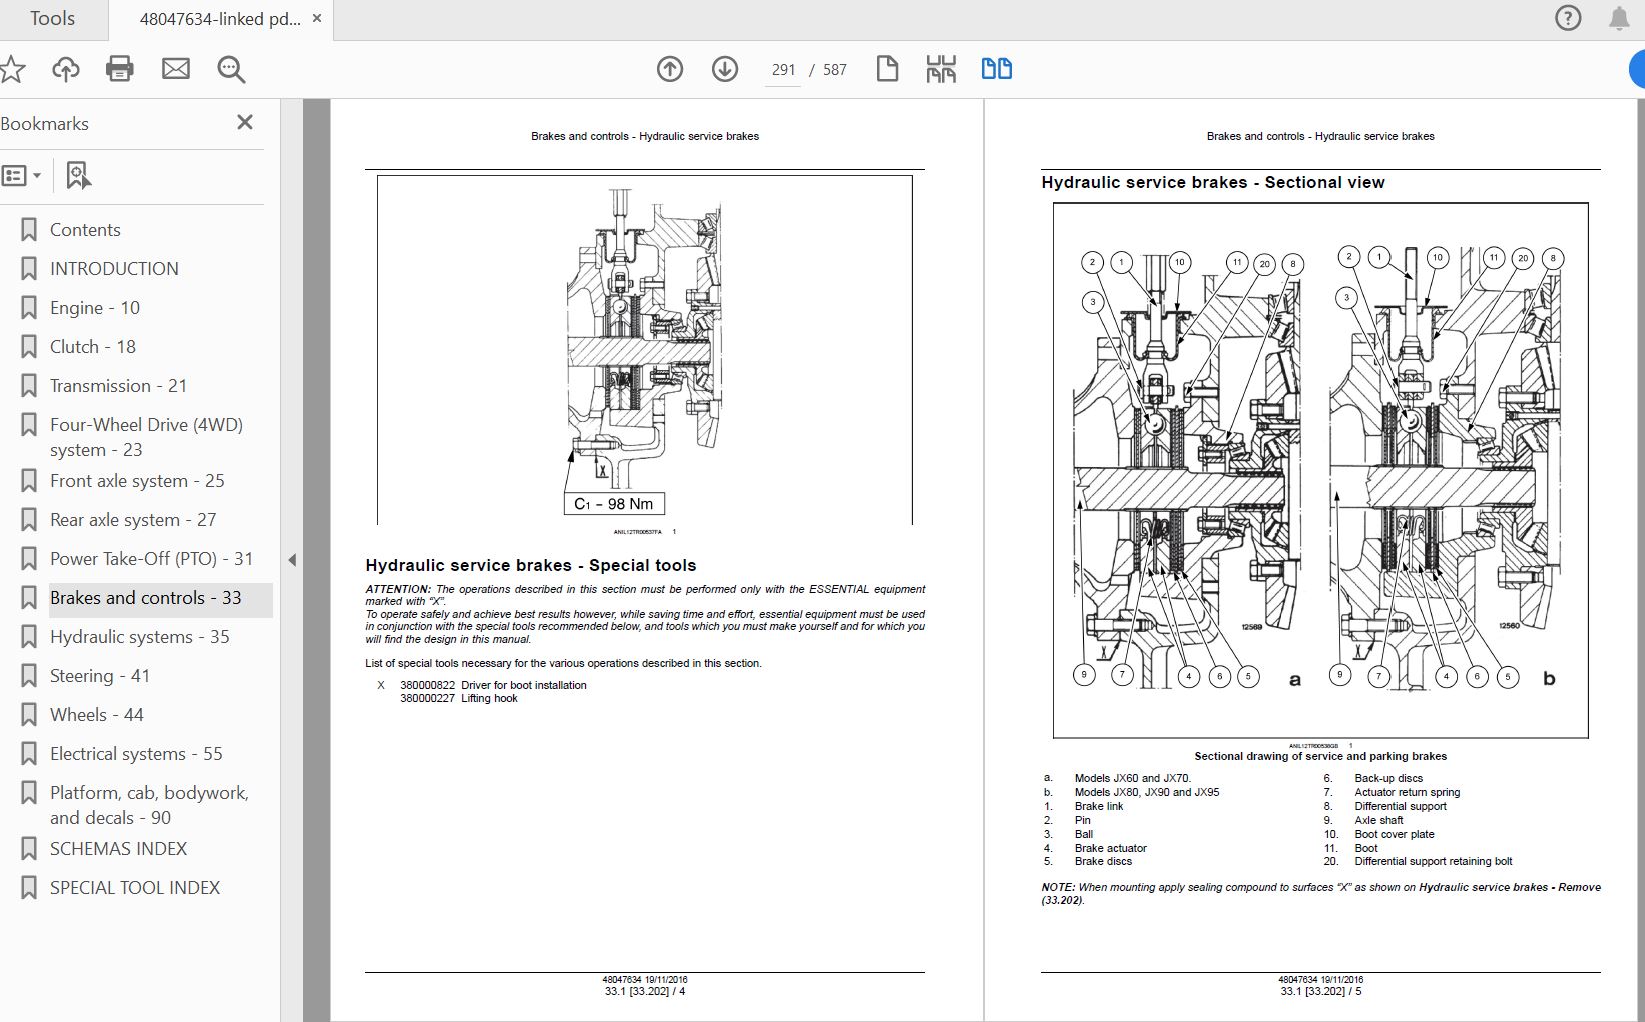Open the bookmark options dropdown
The height and width of the screenshot is (1022, 1645).
[22, 176]
